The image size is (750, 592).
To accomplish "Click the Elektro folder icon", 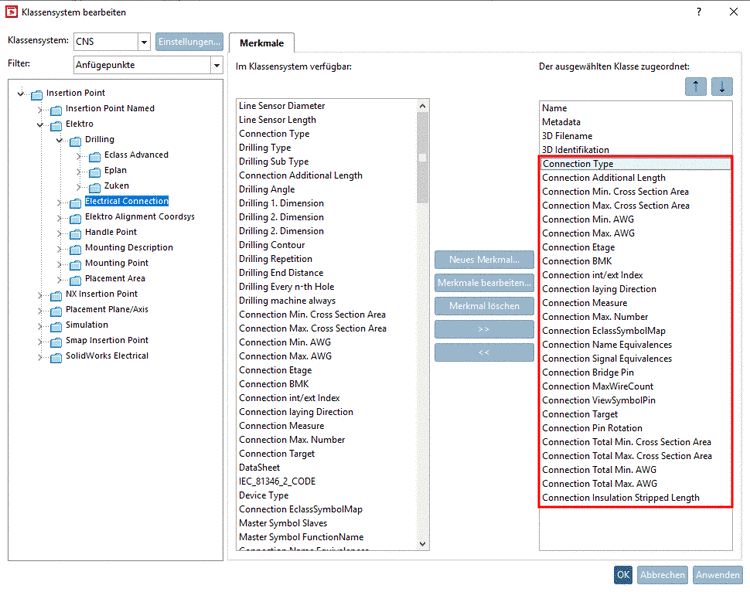I will click(56, 126).
